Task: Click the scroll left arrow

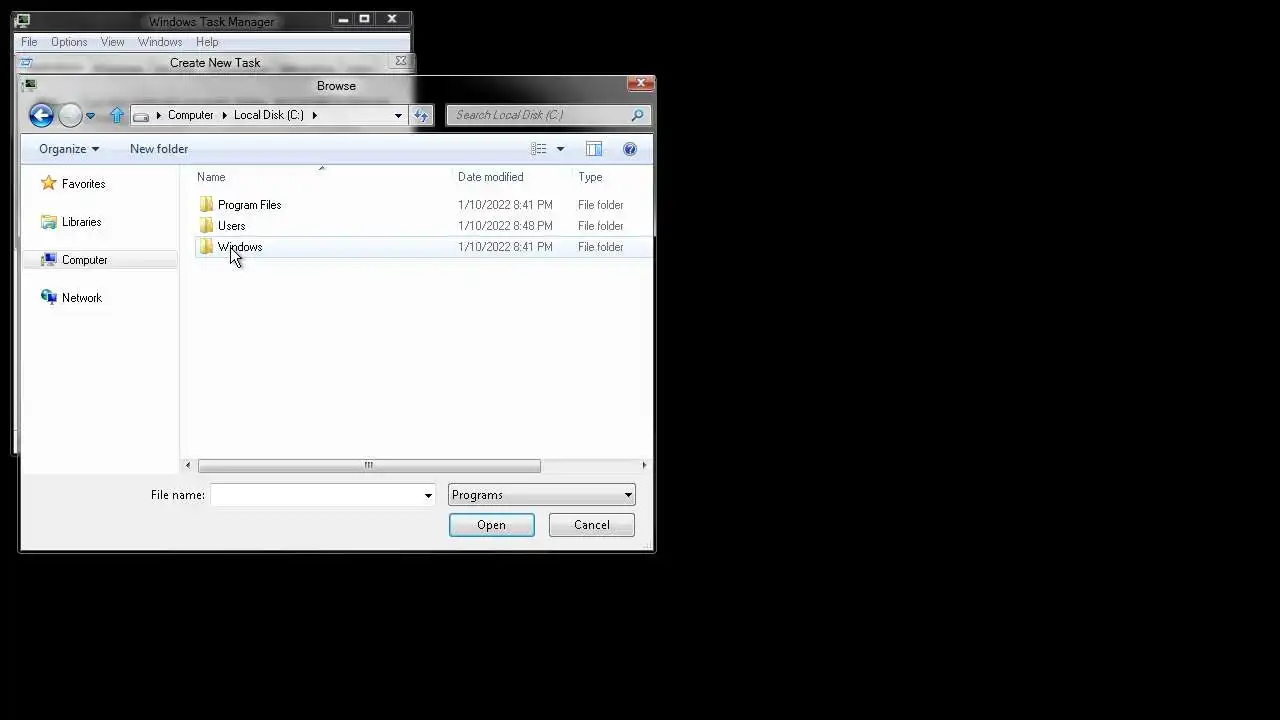Action: pos(188,465)
